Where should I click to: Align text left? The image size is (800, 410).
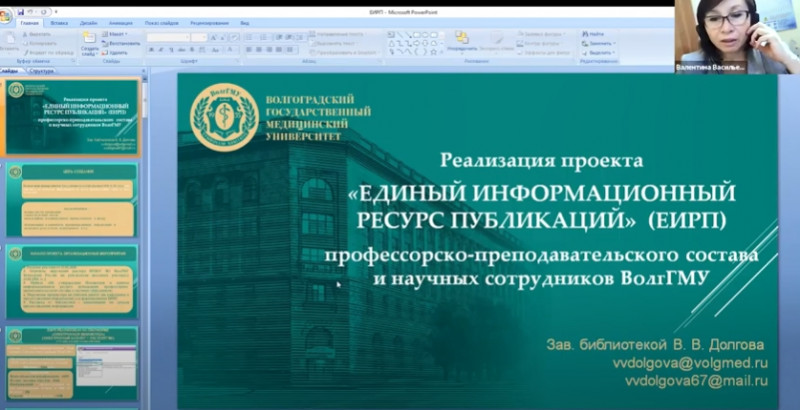(249, 50)
